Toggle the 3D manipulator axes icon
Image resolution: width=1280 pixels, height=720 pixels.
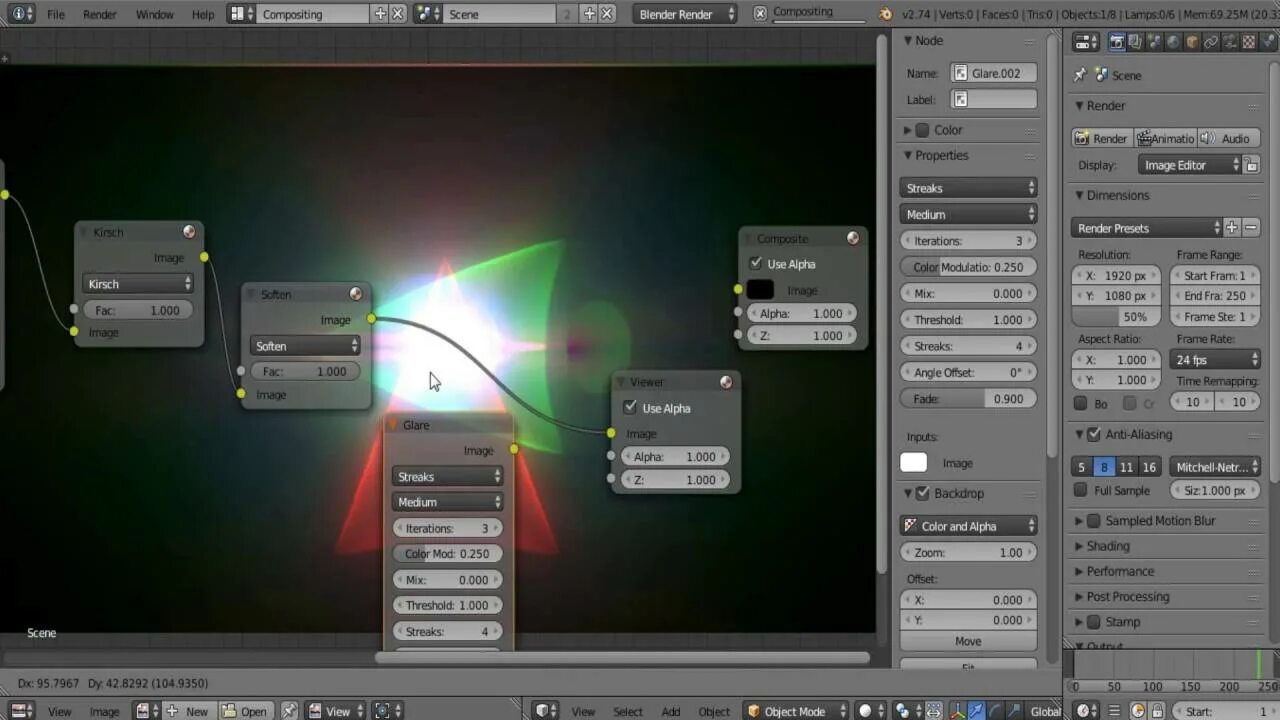[959, 711]
